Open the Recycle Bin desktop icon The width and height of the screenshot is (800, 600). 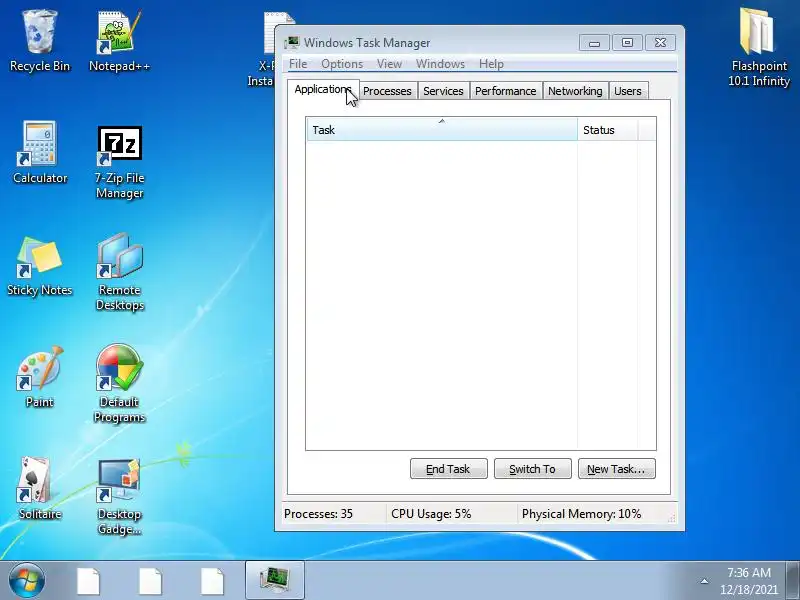pos(39,41)
